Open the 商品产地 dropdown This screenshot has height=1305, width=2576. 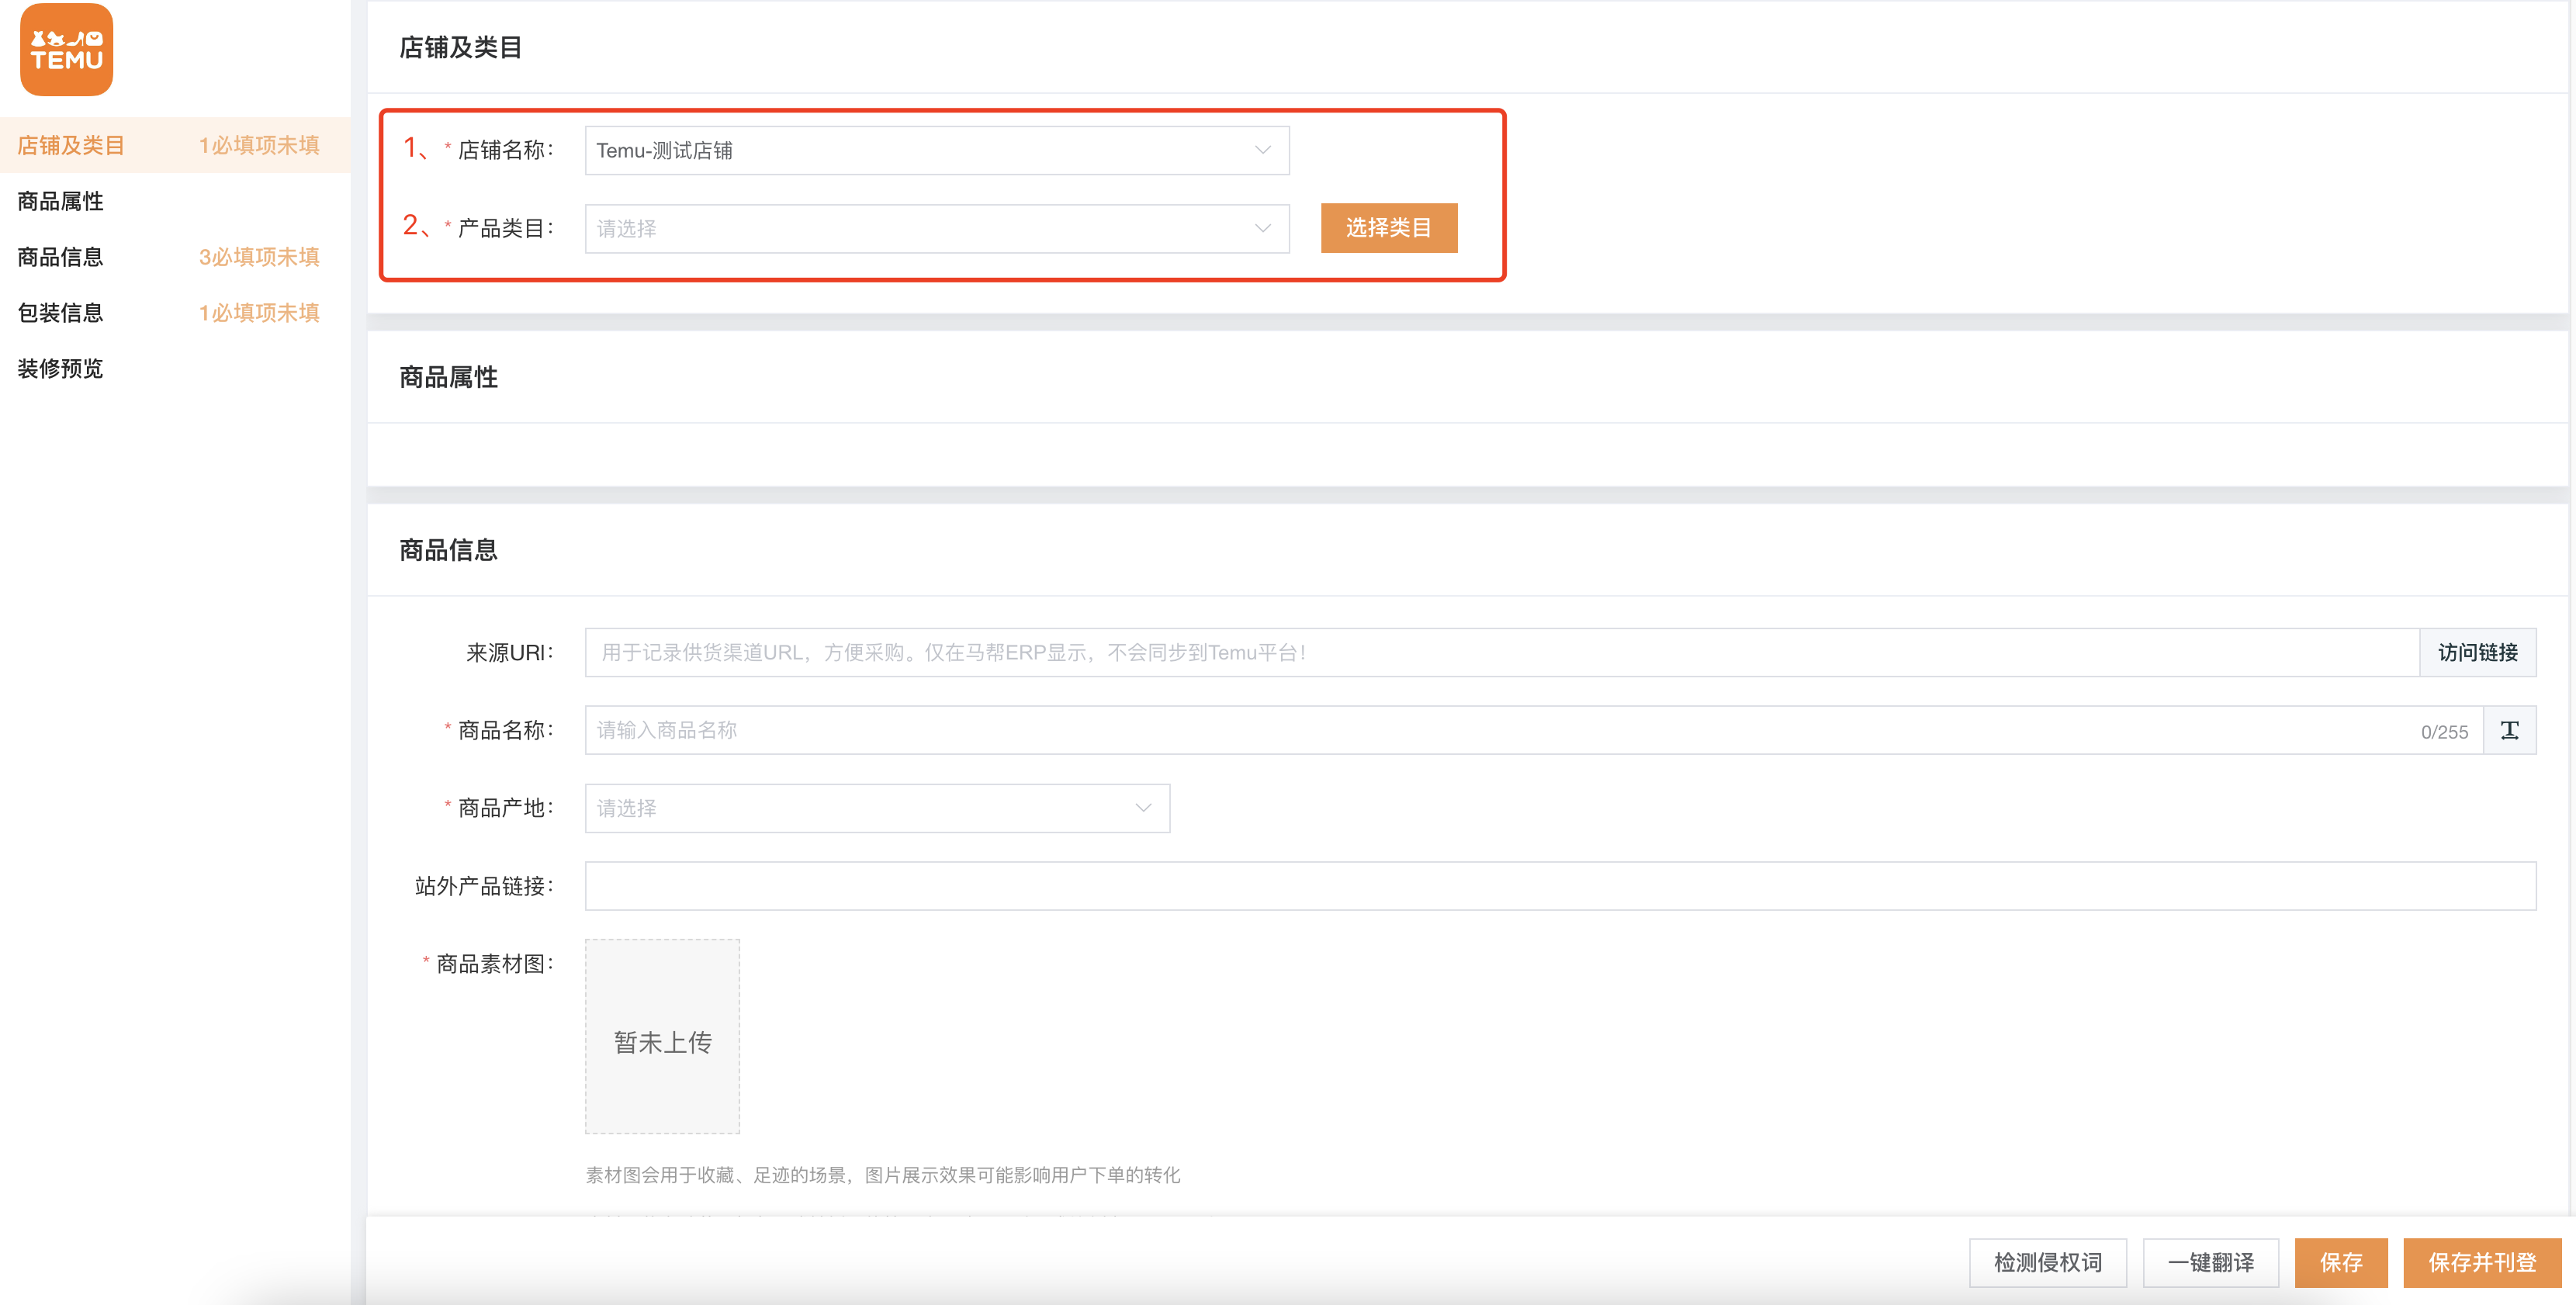point(876,808)
